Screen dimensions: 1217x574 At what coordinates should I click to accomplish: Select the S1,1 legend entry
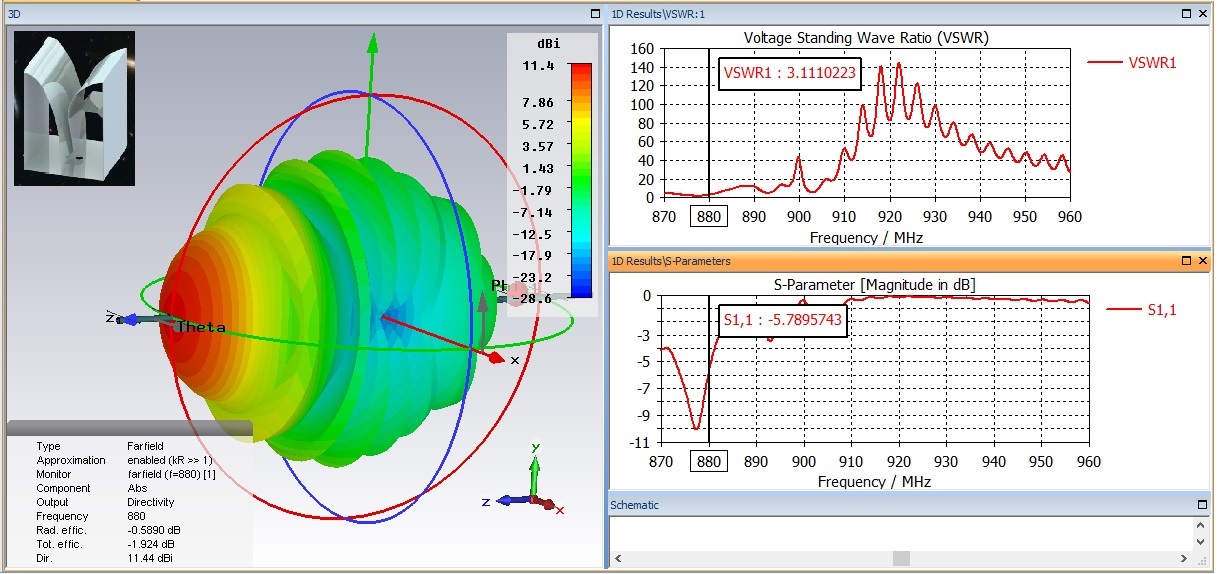point(1142,310)
